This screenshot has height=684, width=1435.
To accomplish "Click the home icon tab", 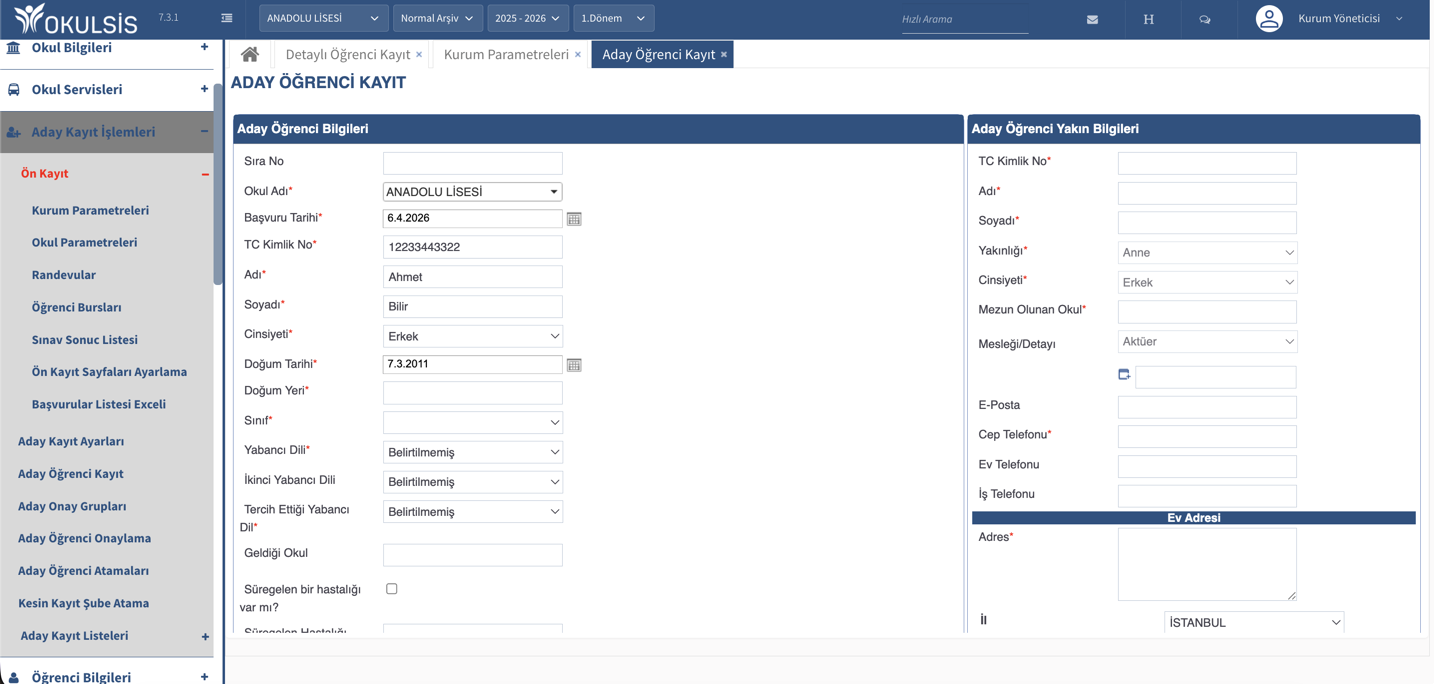I will pyautogui.click(x=250, y=54).
